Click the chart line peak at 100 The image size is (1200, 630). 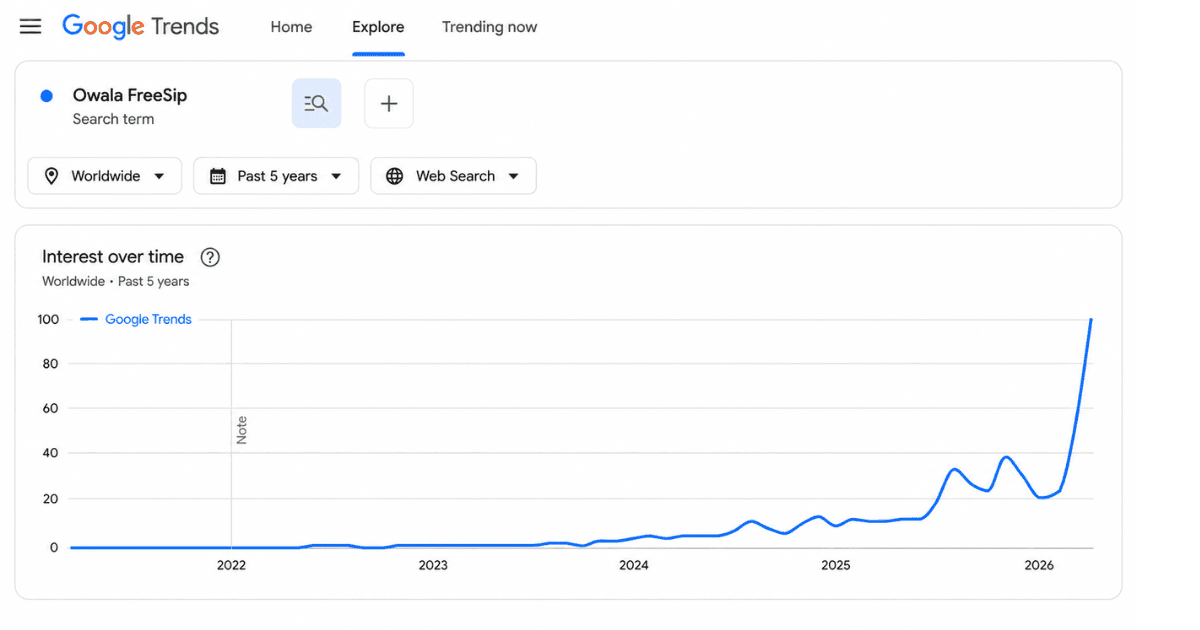pos(1091,320)
